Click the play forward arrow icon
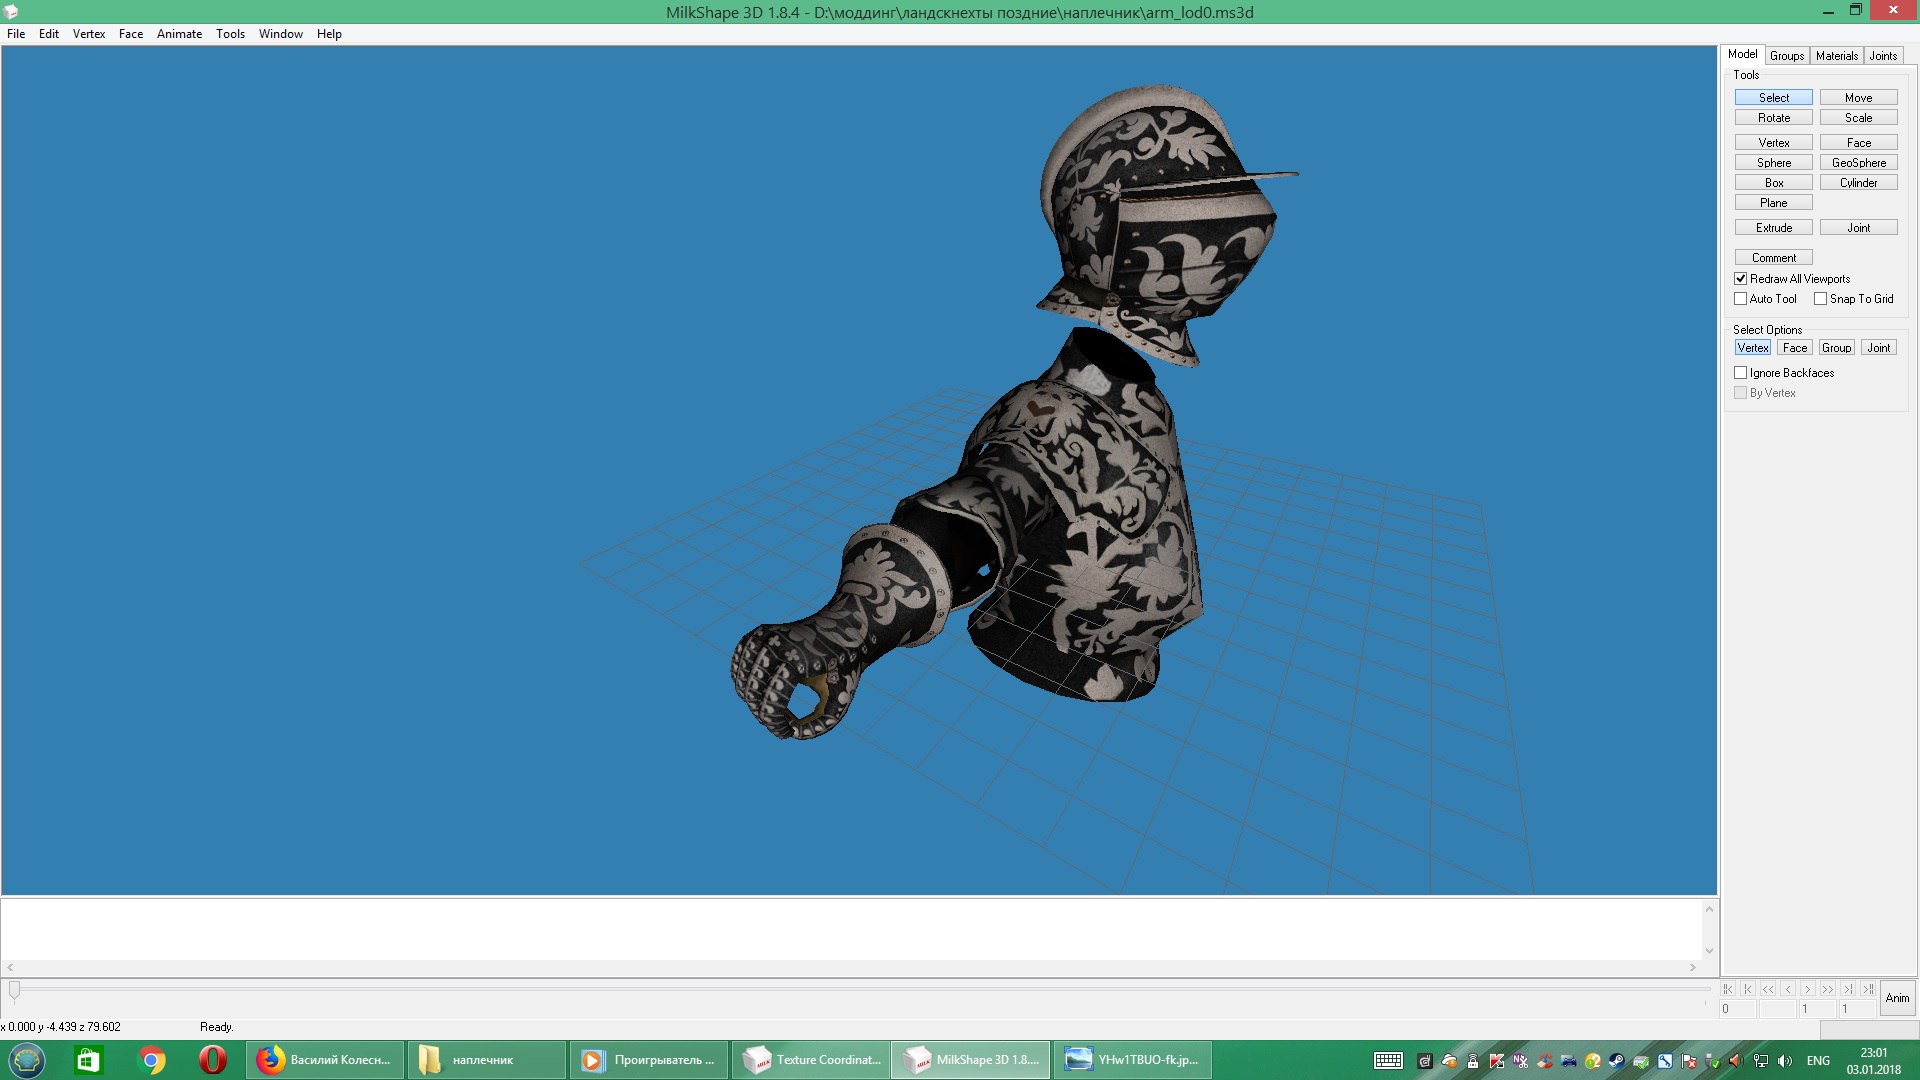This screenshot has height=1080, width=1920. [1808, 989]
